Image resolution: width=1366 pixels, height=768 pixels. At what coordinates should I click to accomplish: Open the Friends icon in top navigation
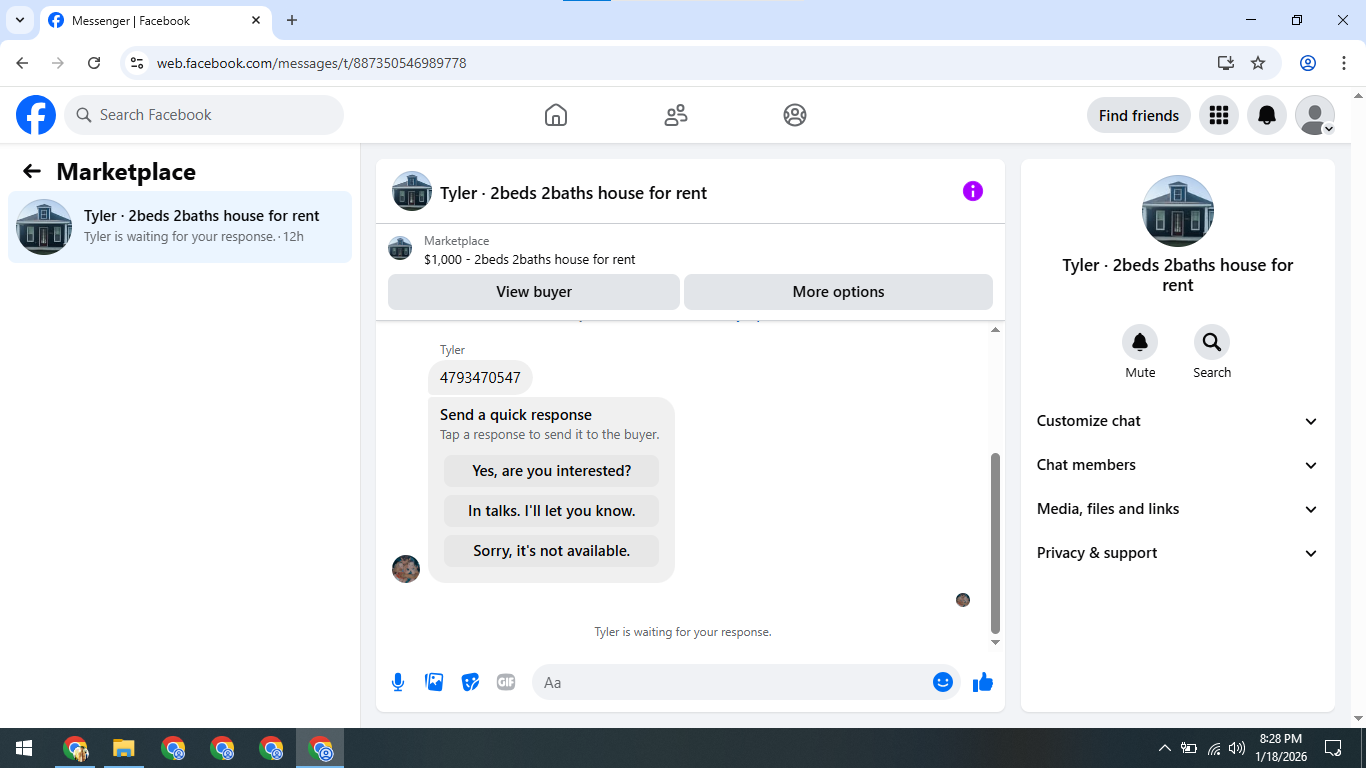[676, 115]
